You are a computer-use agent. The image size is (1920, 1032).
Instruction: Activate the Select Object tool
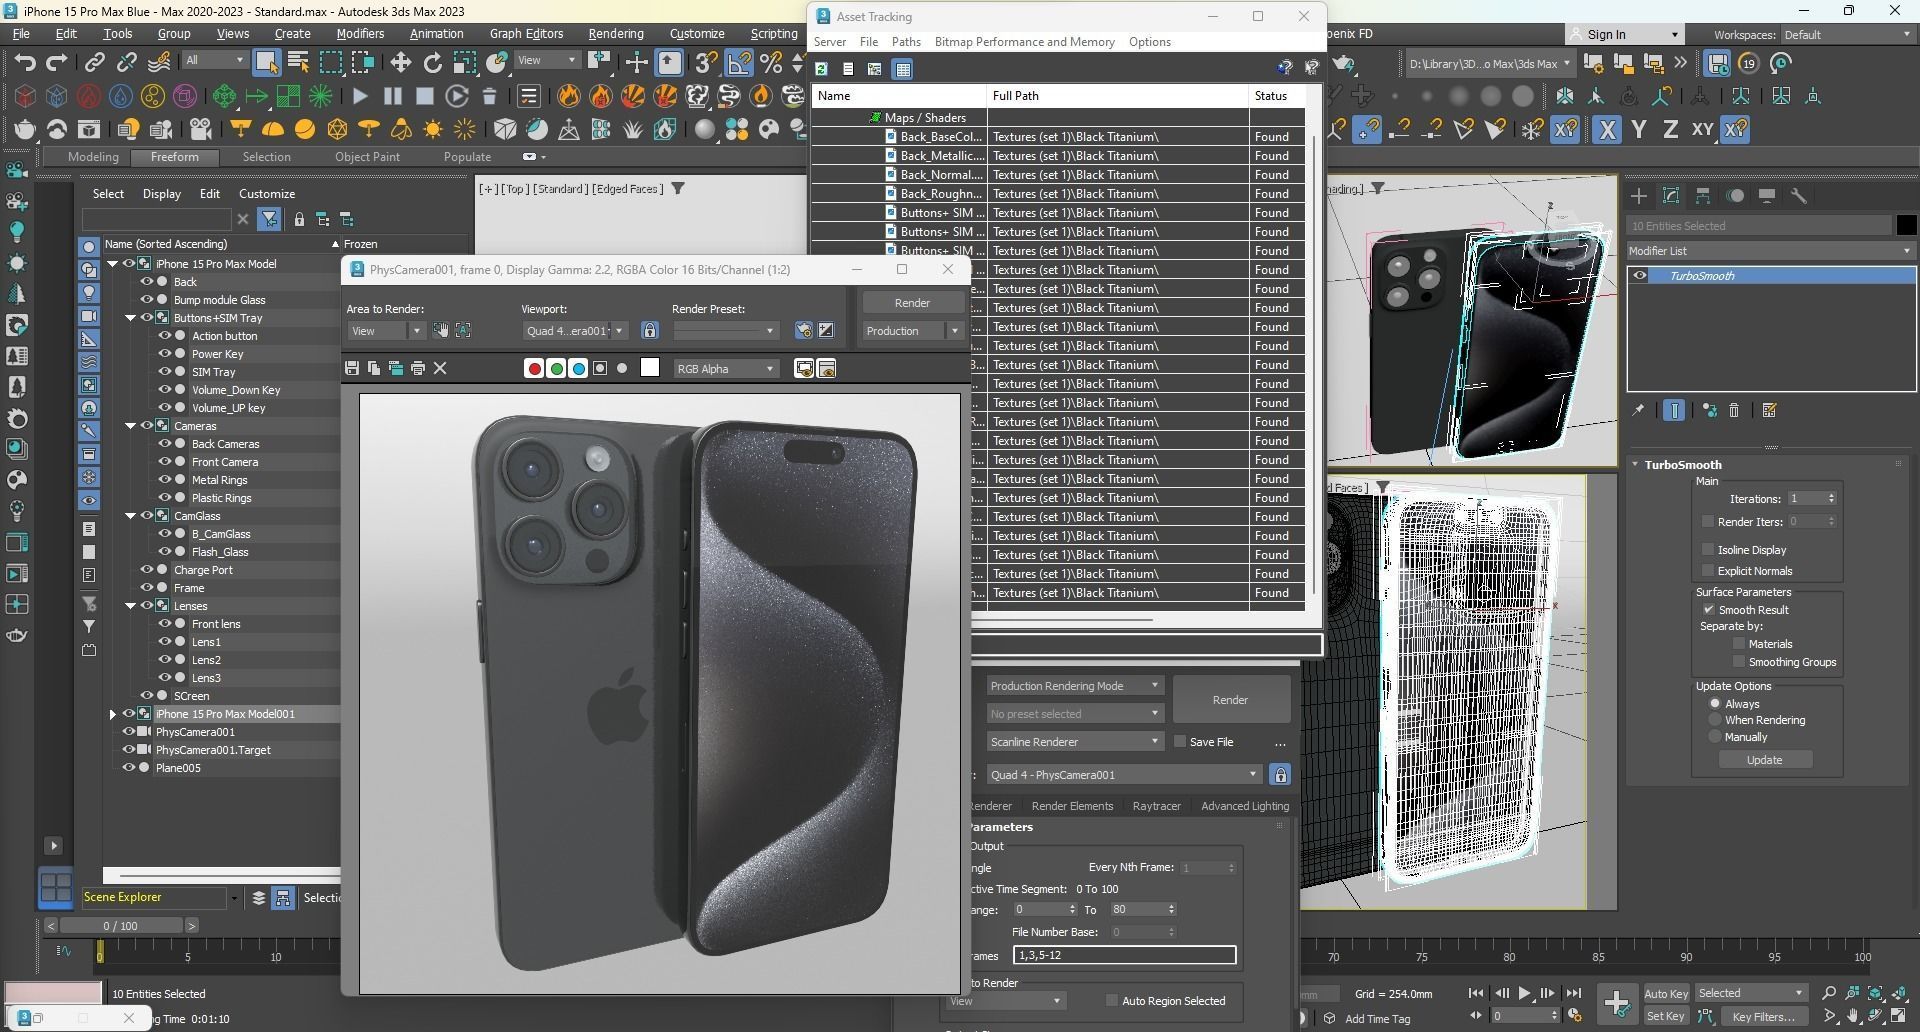pyautogui.click(x=266, y=63)
